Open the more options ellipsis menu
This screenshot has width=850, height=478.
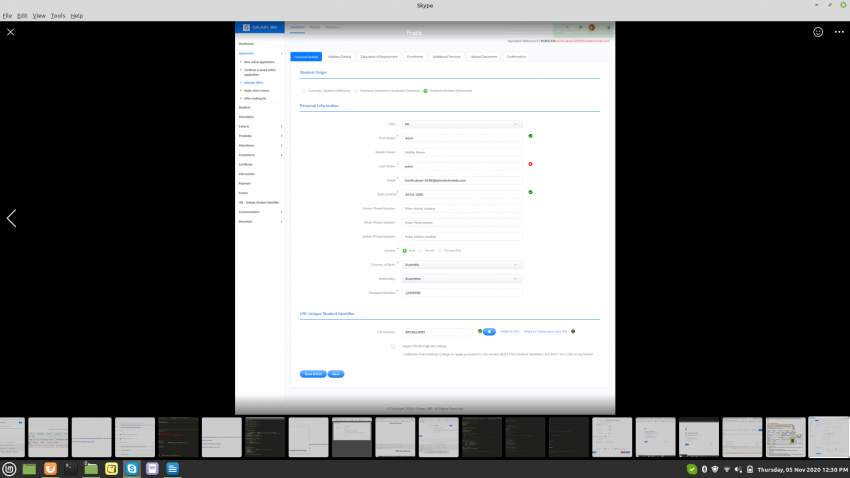click(x=838, y=32)
